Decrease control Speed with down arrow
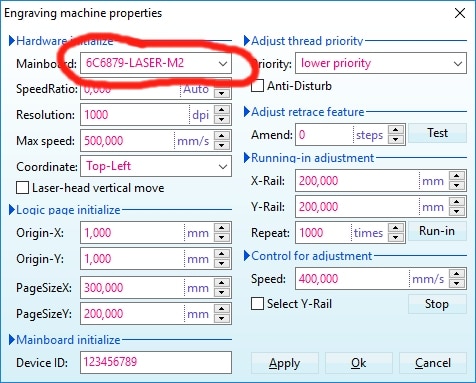 coord(457,283)
